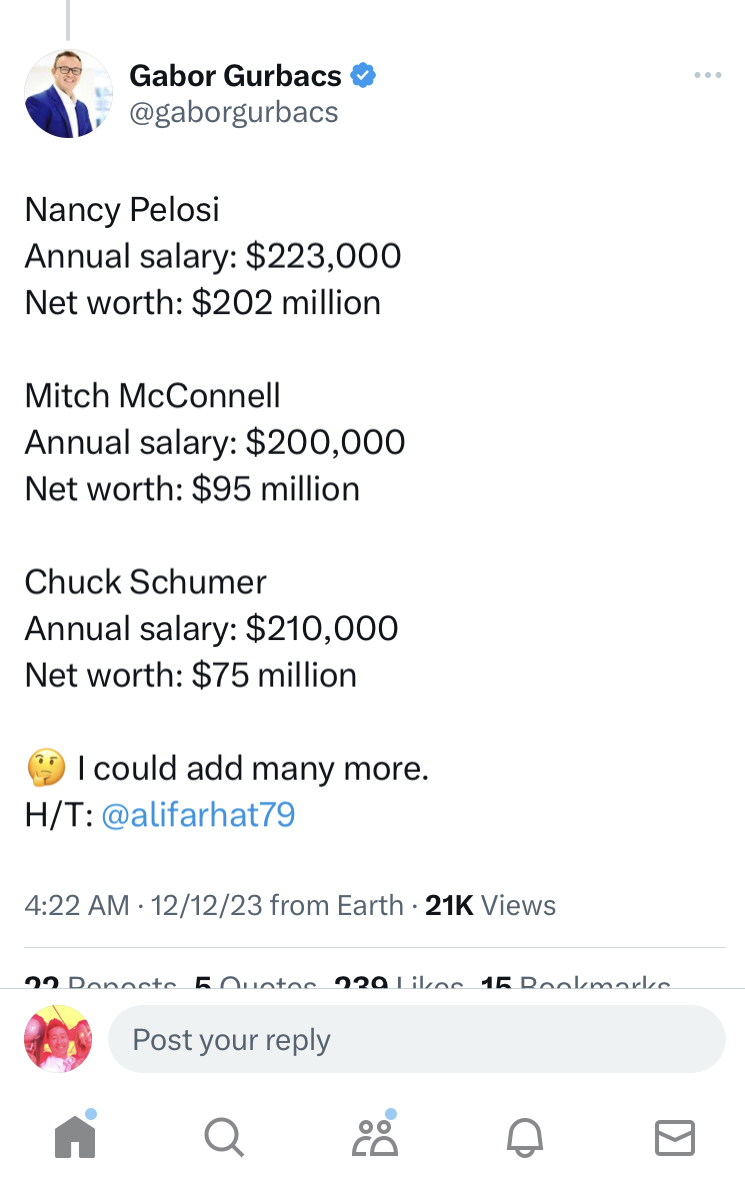Viewport: 745px width, 1187px height.
Task: Open the @alifarhat79 mention link
Action: pyautogui.click(x=198, y=815)
